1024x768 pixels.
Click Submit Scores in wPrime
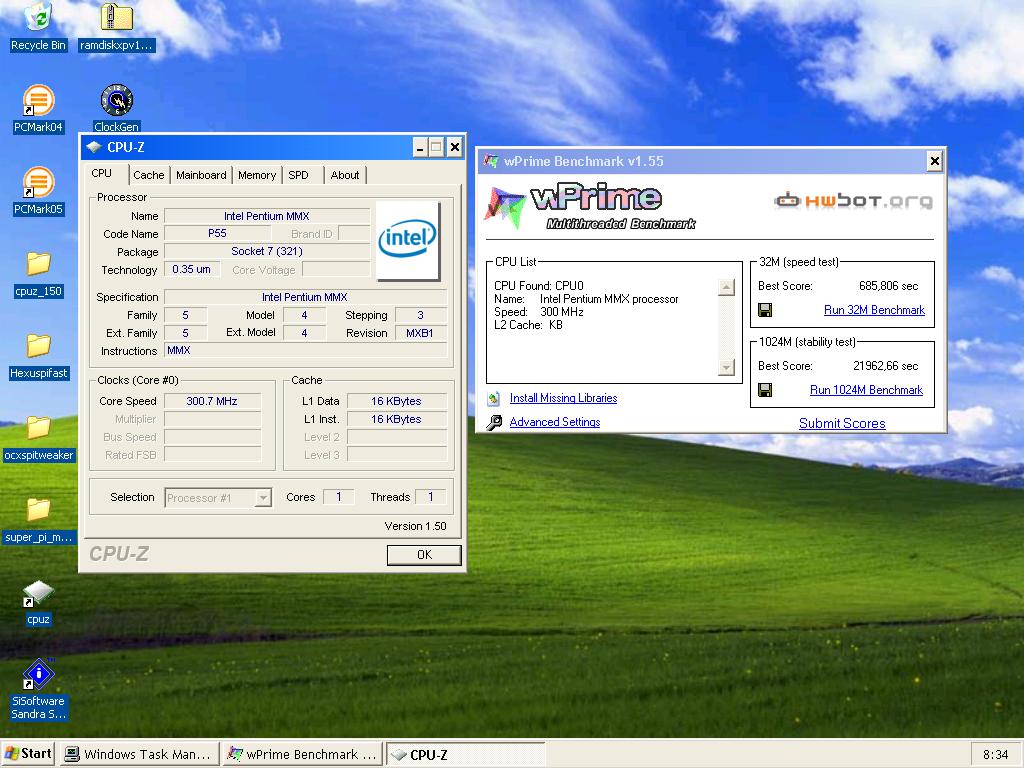pos(842,423)
